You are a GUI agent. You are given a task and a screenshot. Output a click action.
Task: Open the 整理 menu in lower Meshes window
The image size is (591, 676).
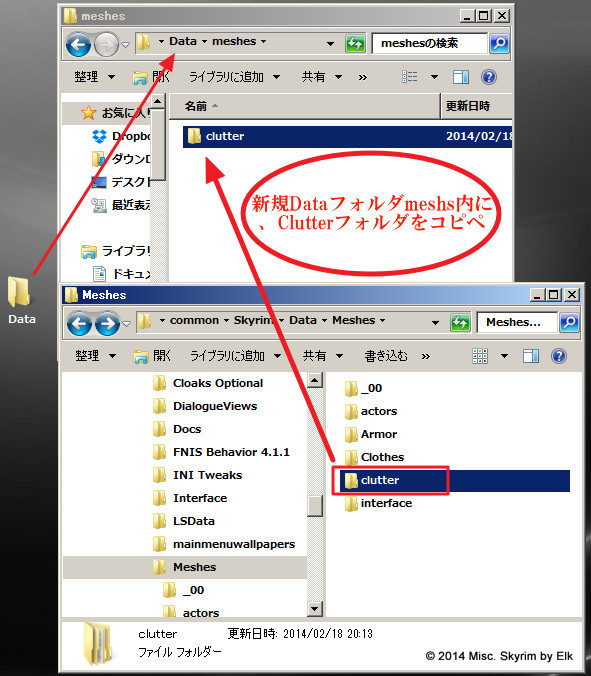[95, 356]
